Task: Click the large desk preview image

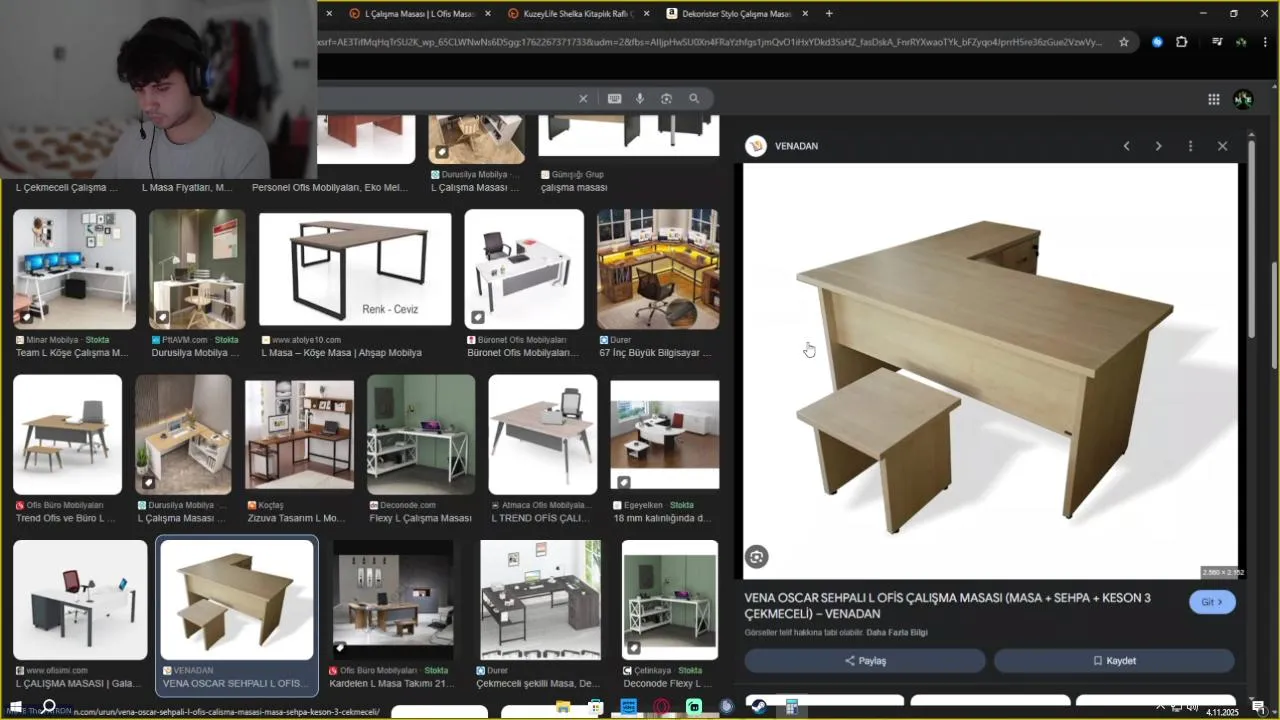Action: coord(990,371)
